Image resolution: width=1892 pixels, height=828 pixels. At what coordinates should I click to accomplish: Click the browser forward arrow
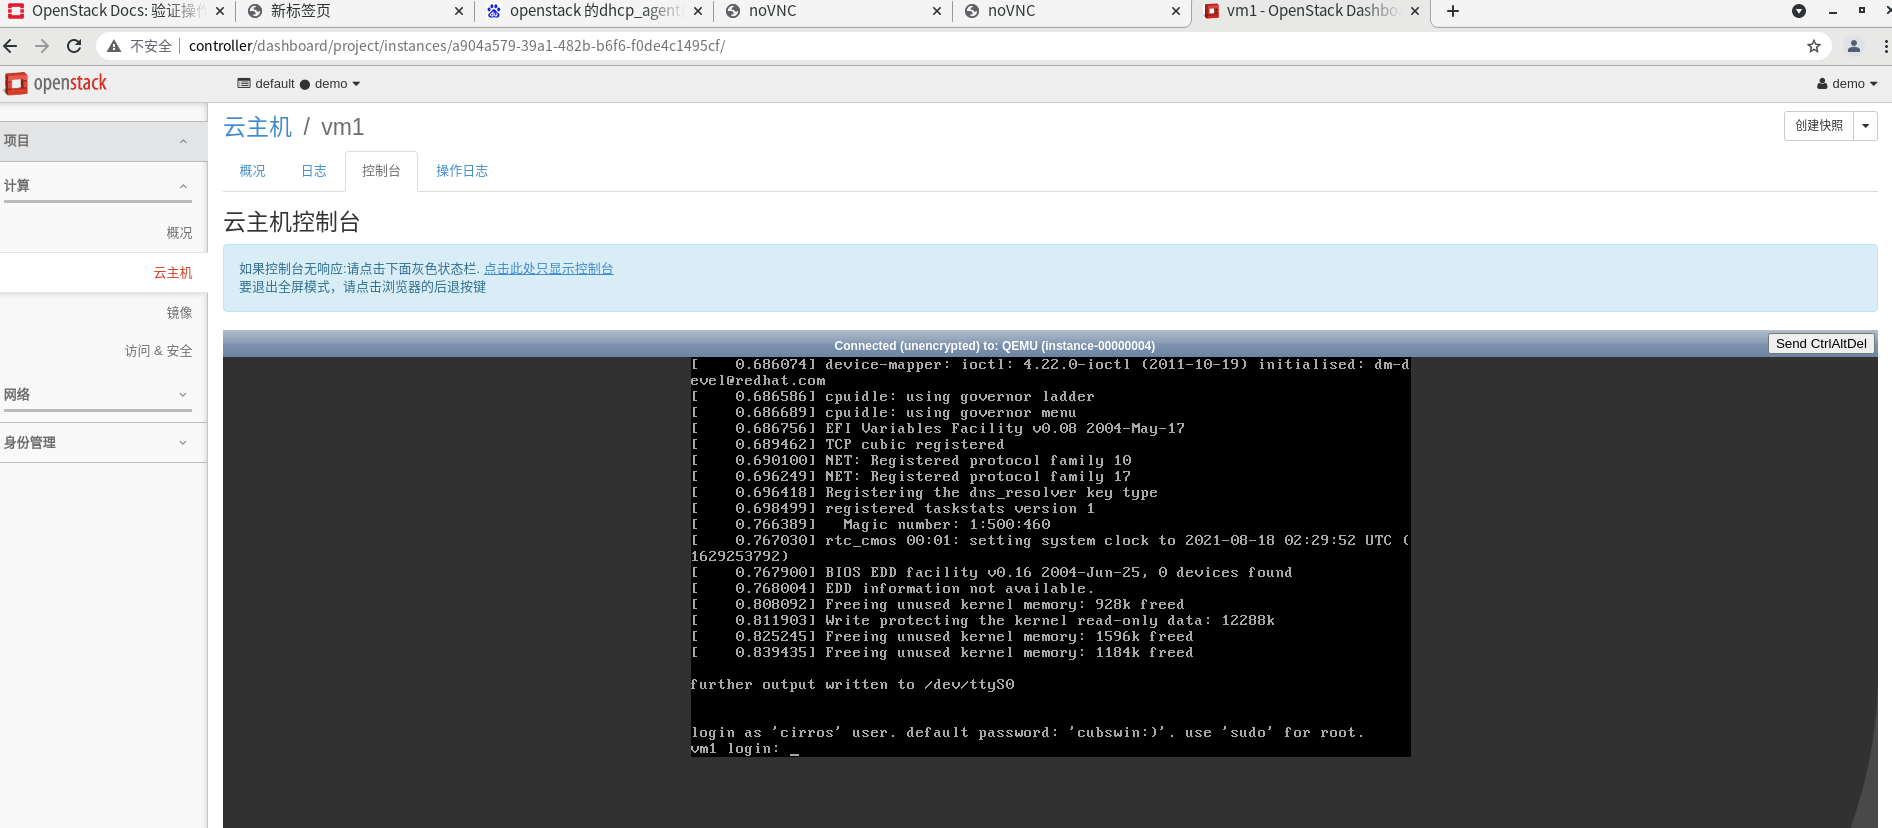coord(42,46)
